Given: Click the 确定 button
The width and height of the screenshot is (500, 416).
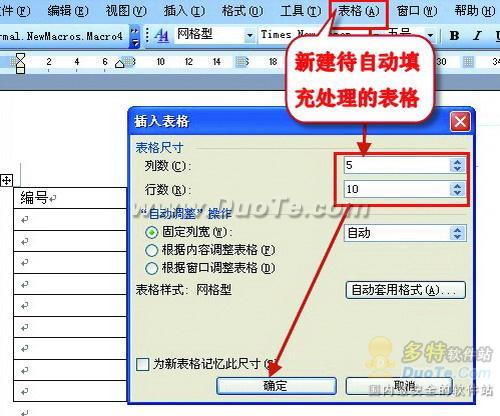Looking at the screenshot, I should (x=276, y=386).
